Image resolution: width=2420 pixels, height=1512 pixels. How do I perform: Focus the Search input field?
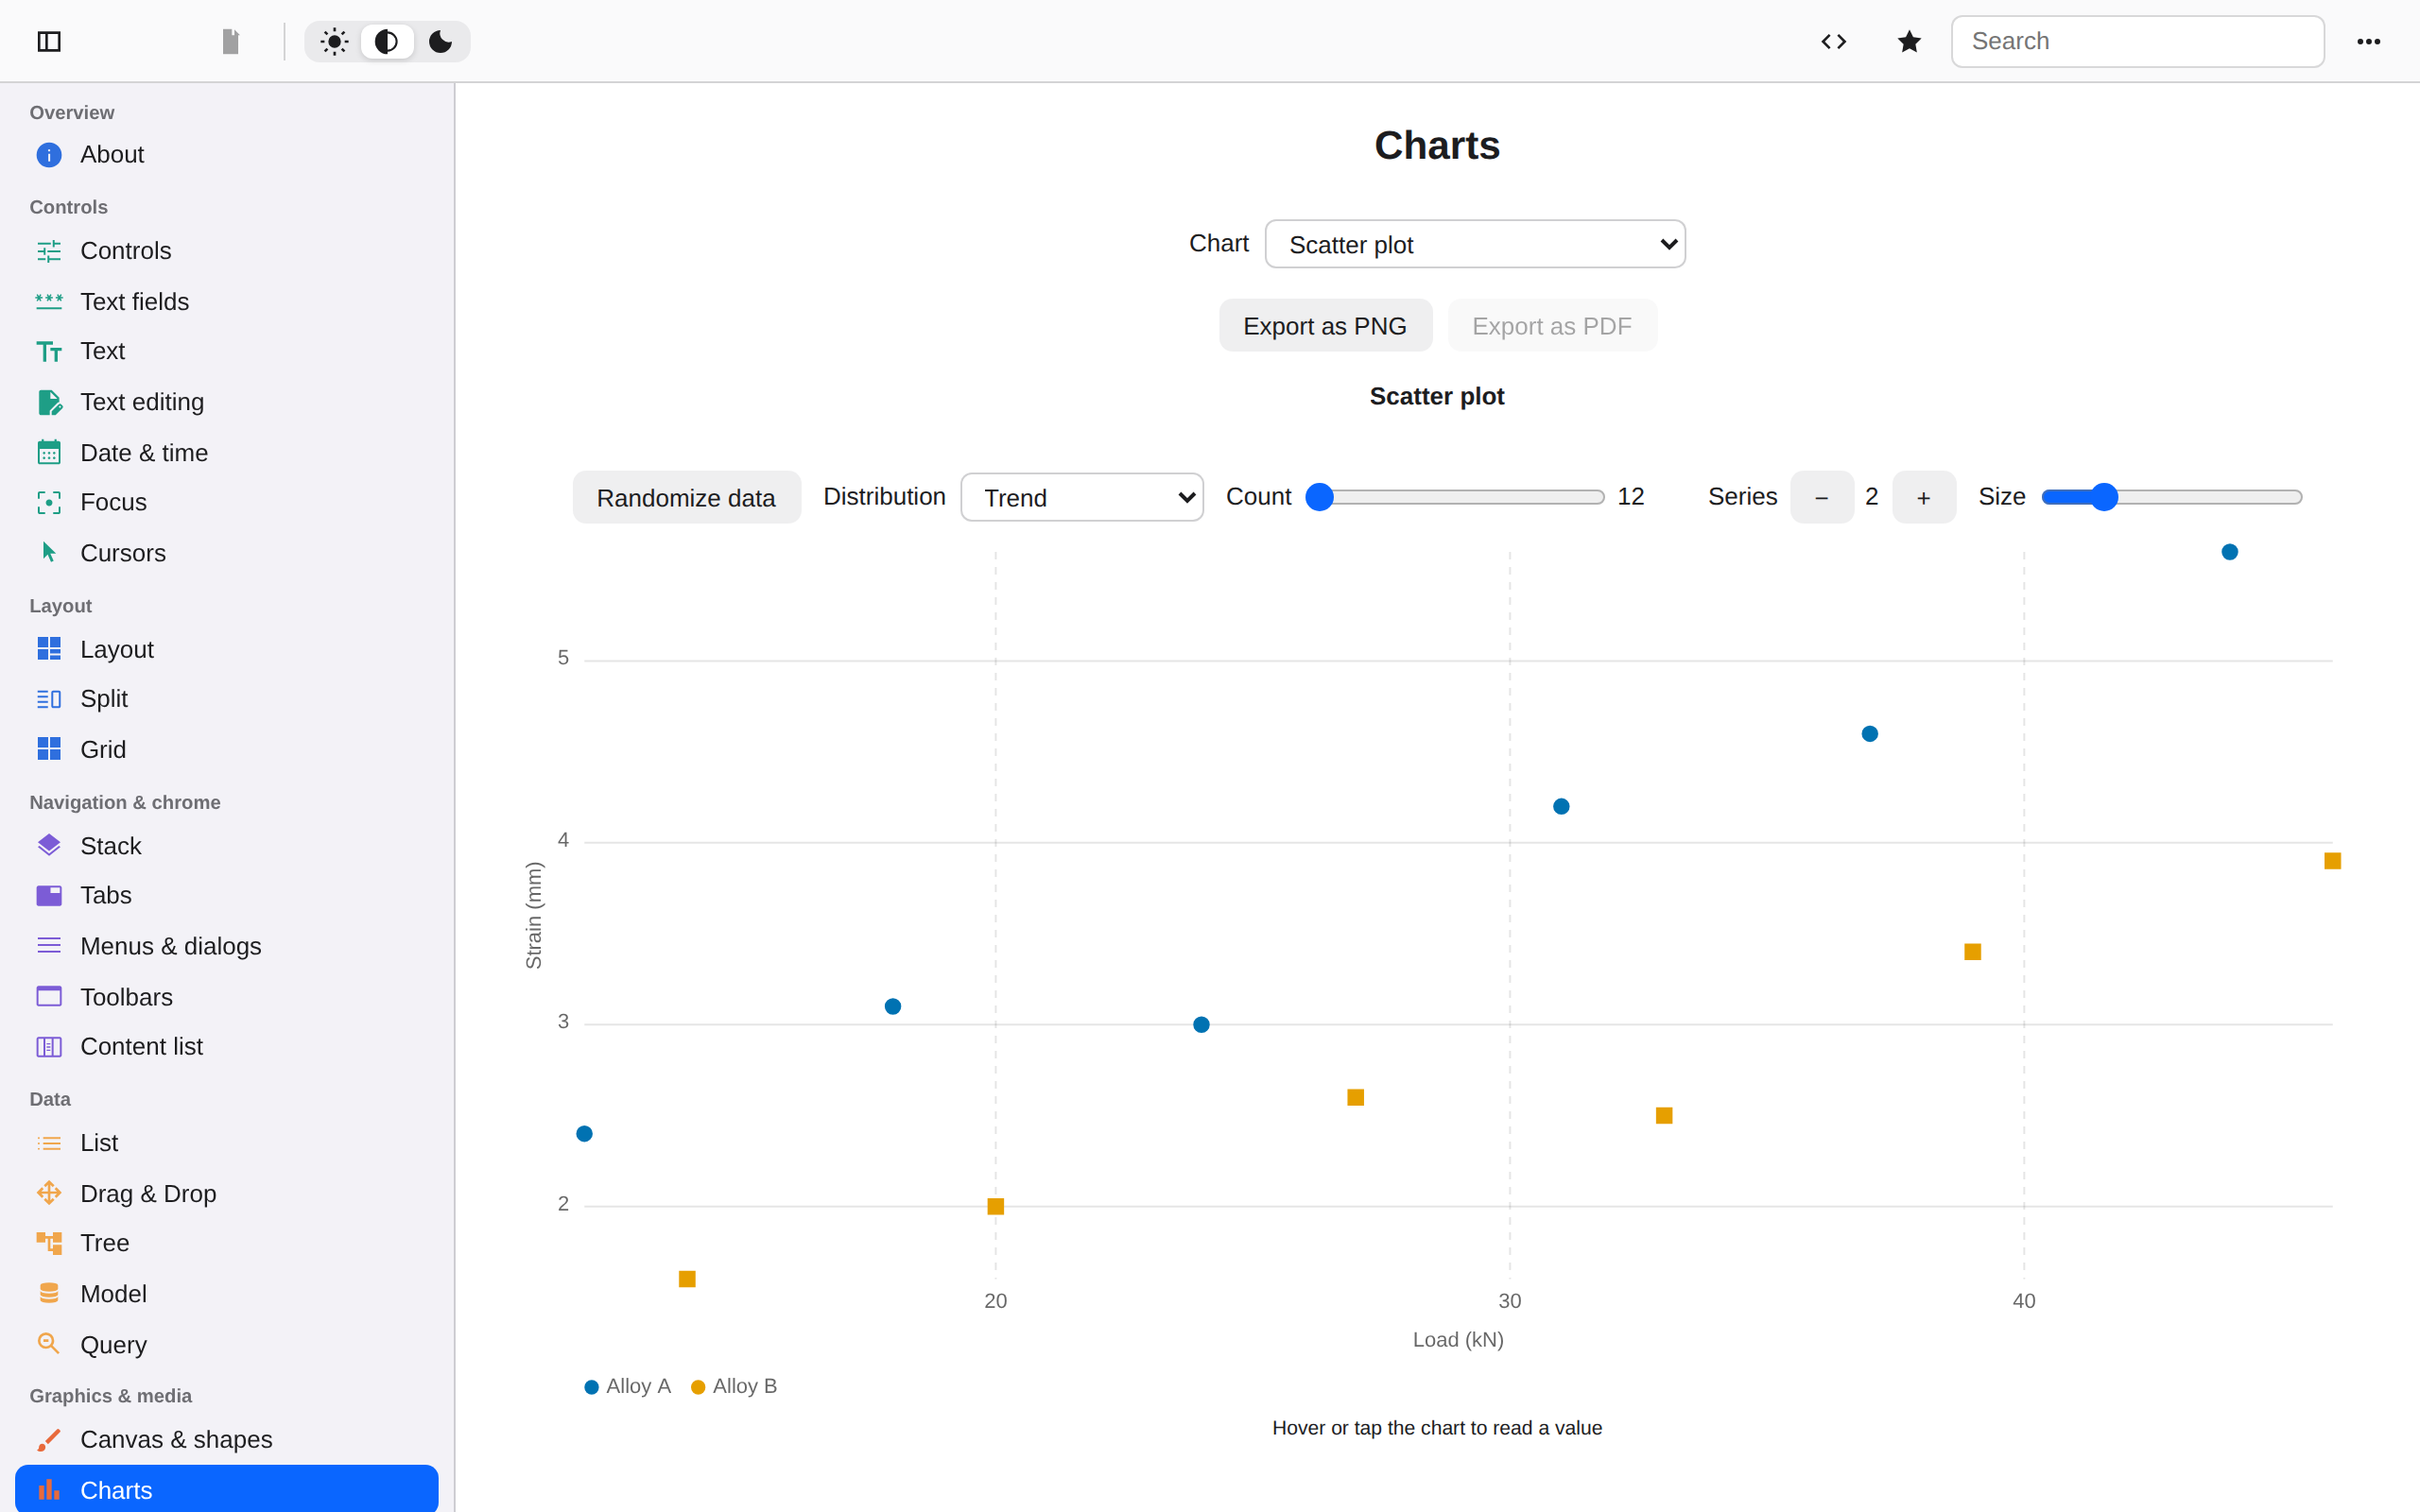coord(2137,41)
